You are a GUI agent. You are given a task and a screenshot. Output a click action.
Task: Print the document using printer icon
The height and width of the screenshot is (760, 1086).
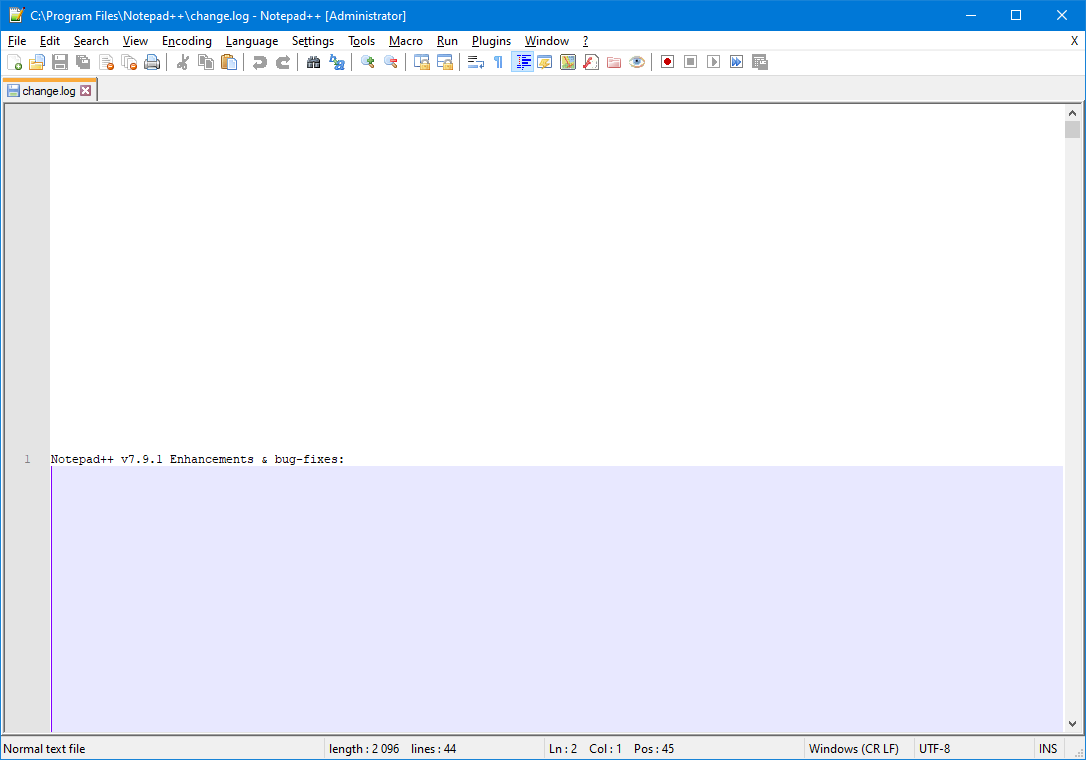152,62
